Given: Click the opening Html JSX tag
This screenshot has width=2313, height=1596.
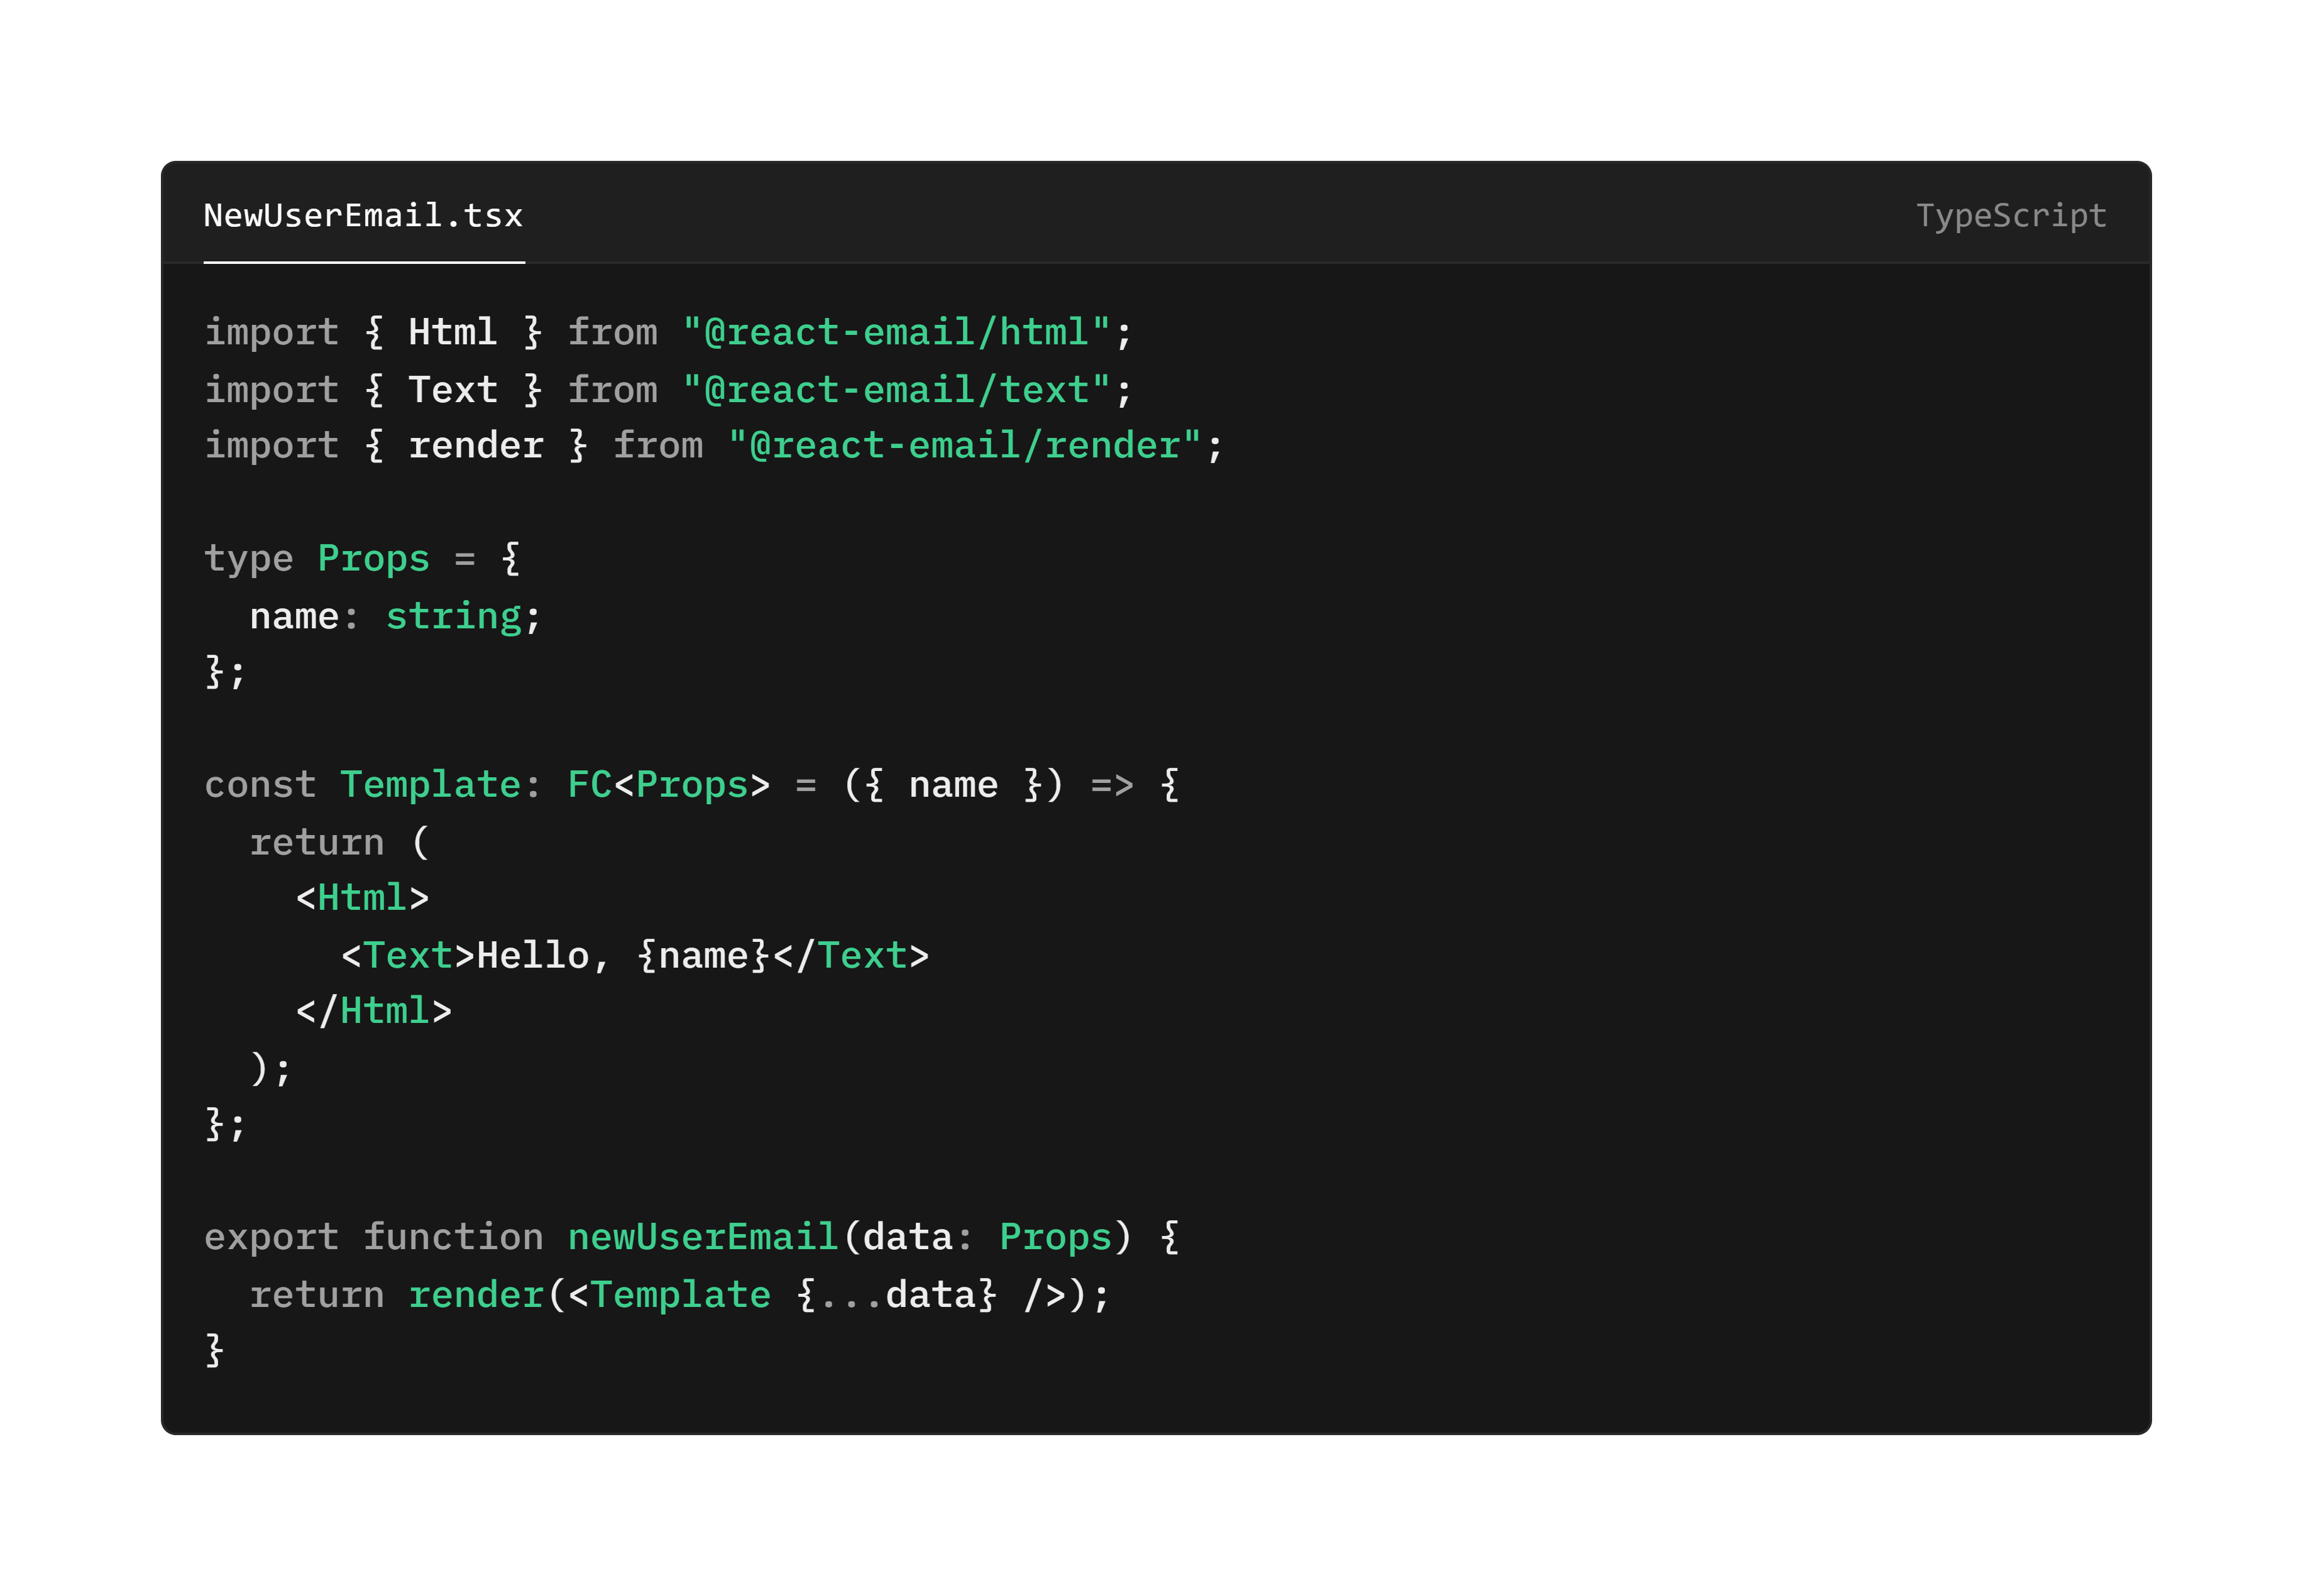Looking at the screenshot, I should pyautogui.click(x=362, y=898).
